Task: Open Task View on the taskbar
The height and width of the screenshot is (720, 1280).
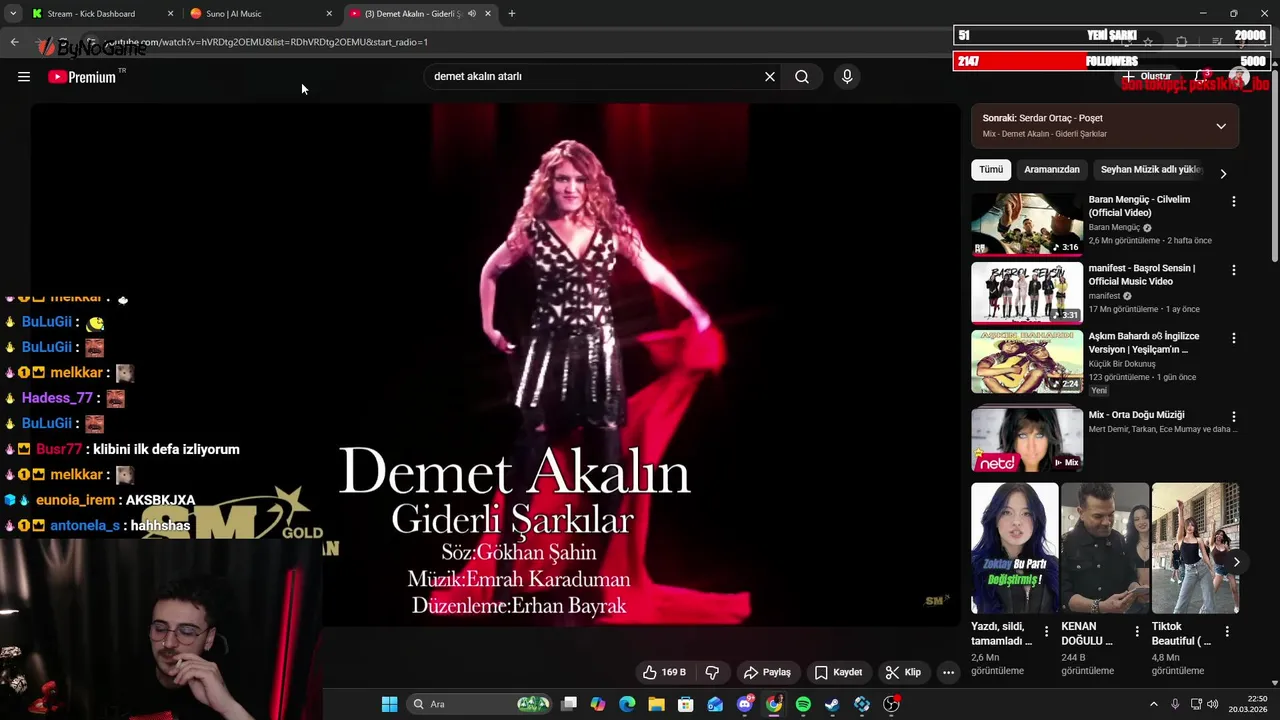Action: [x=569, y=704]
